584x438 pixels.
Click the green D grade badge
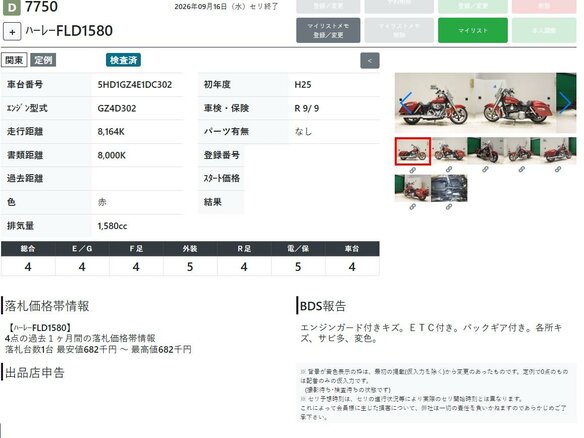12,8
